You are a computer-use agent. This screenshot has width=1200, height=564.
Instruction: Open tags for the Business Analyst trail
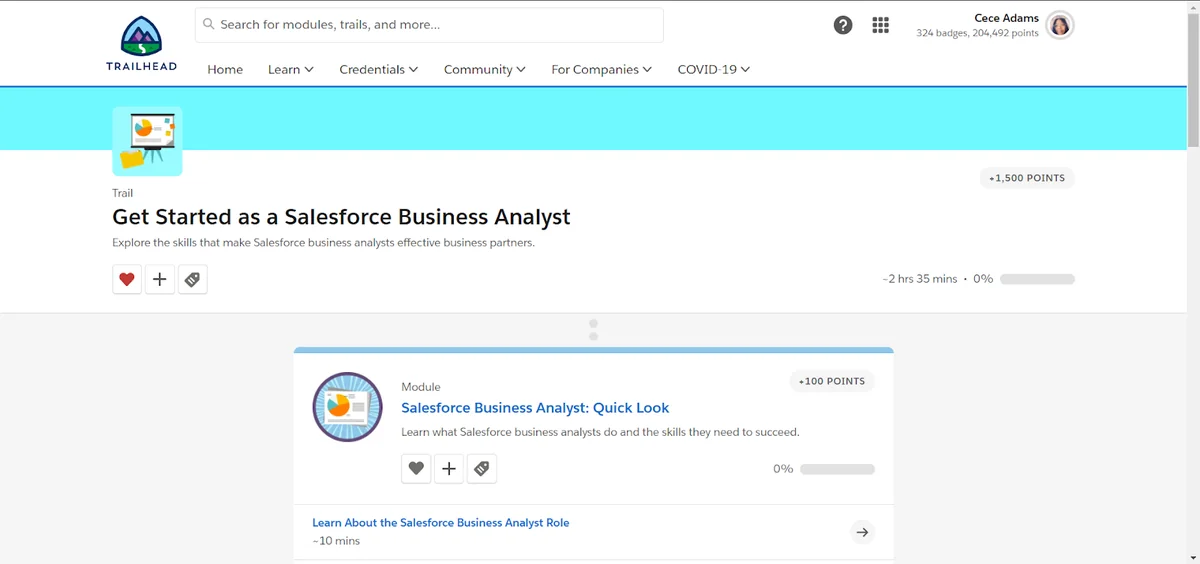pyautogui.click(x=193, y=279)
